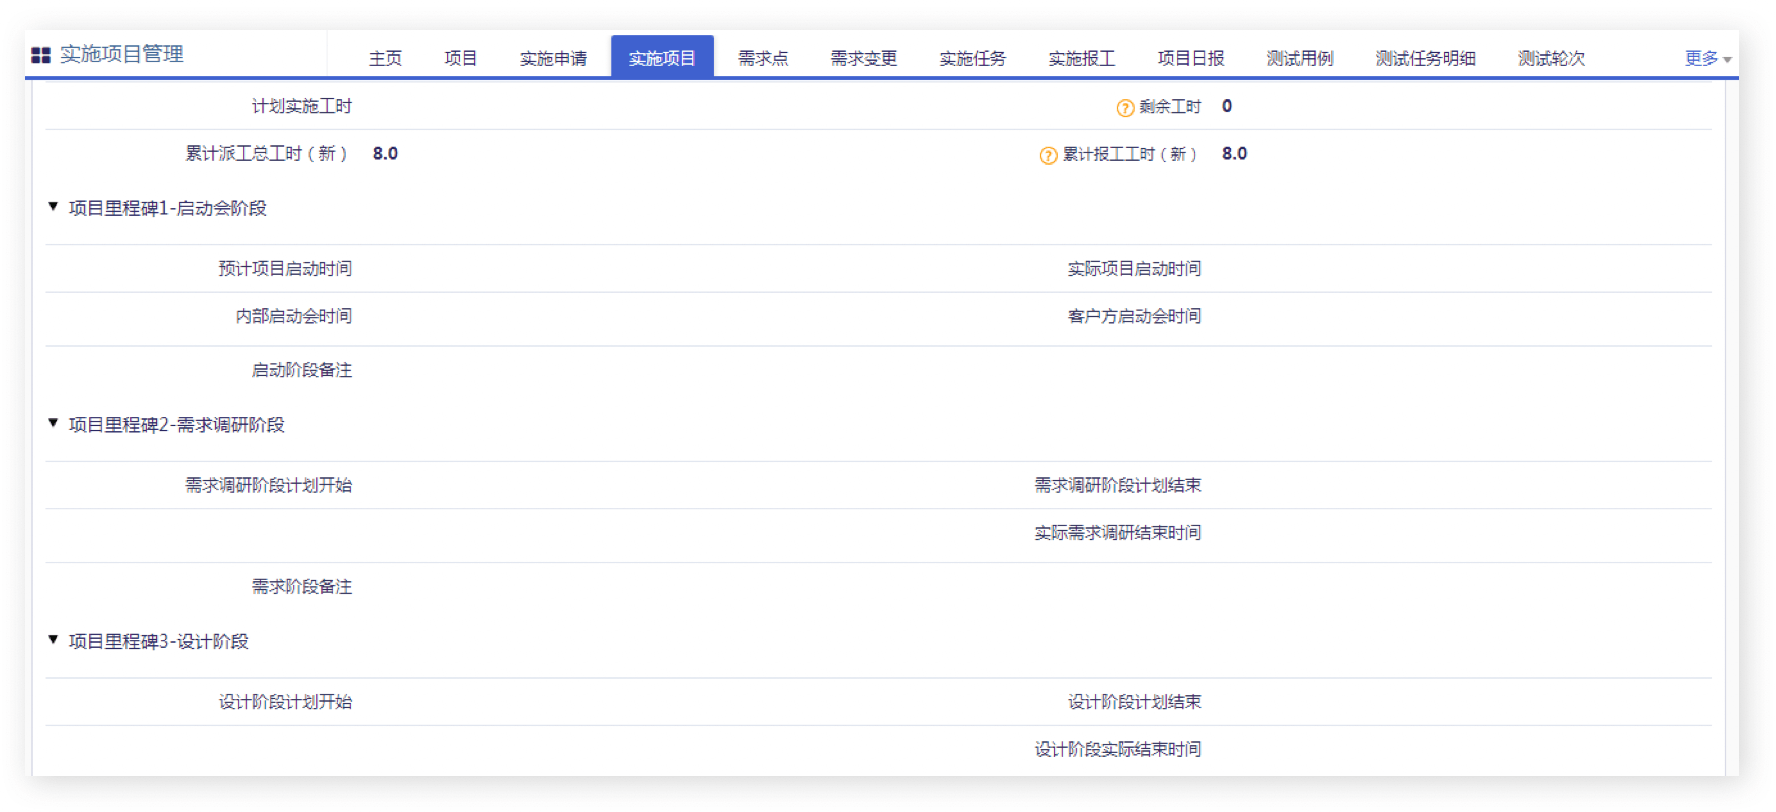1776x812 pixels.
Task: Collapse 项目里程碑1-启动会阶段 section
Action: 54,207
